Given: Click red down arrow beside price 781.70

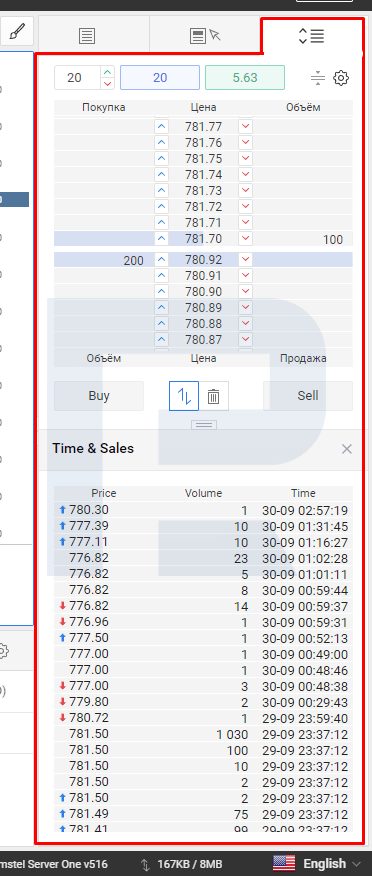Looking at the screenshot, I should point(245,239).
